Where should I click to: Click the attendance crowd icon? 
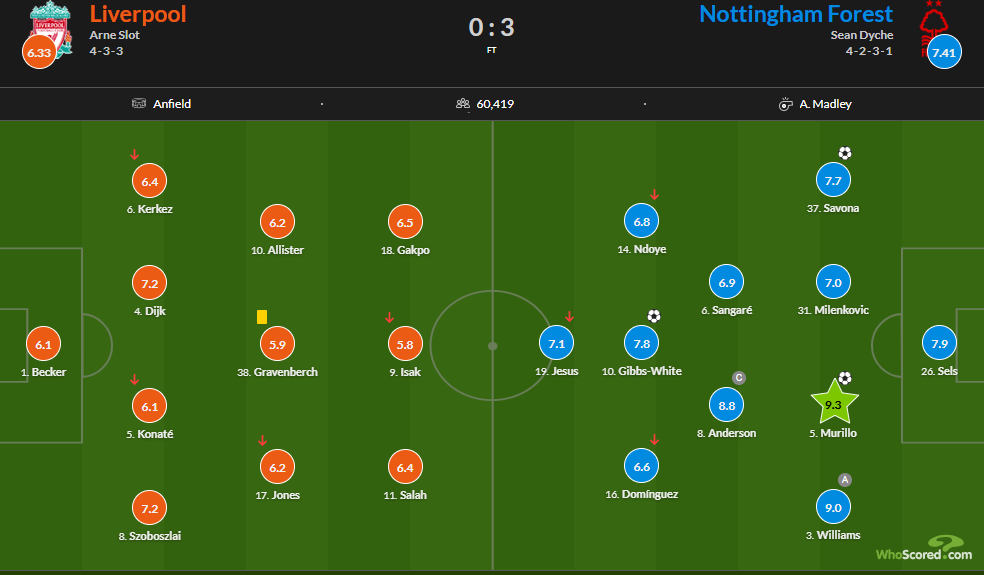pos(463,104)
